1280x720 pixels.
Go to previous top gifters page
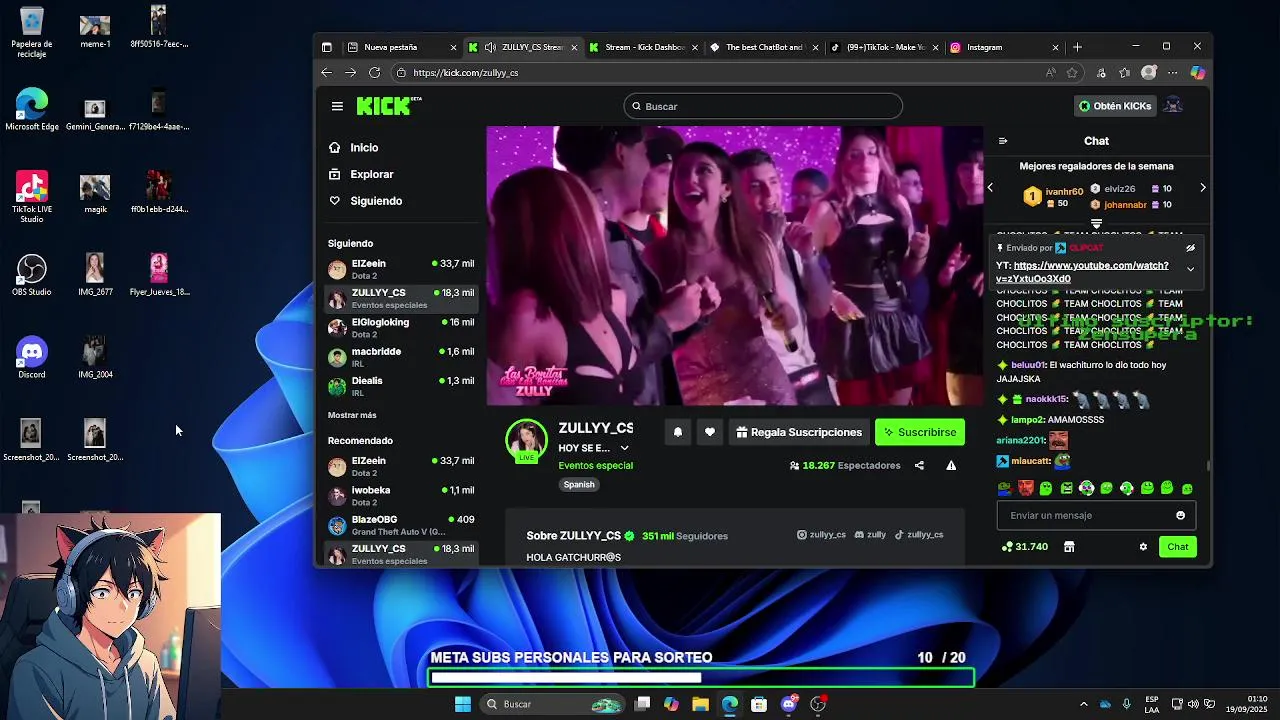(990, 188)
